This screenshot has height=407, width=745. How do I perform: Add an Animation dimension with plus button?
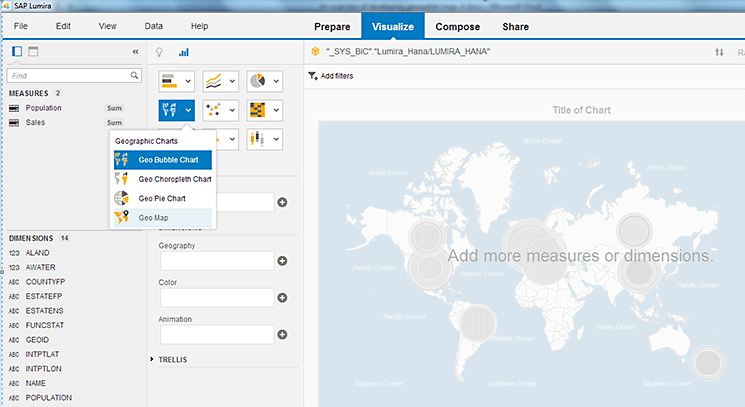282,334
